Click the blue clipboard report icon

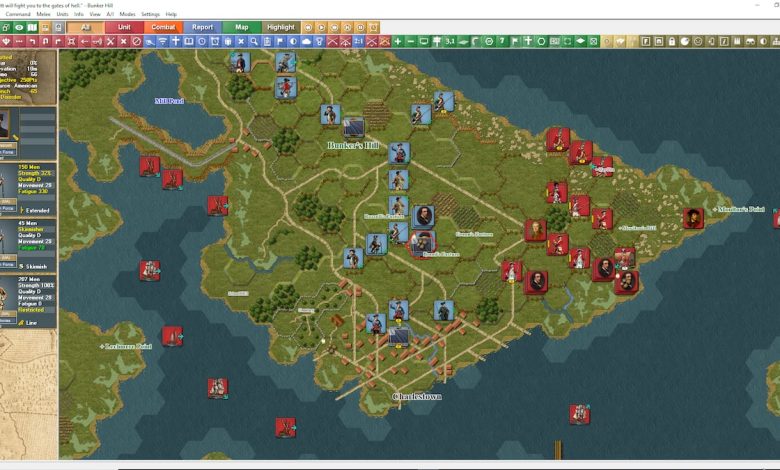tap(267, 42)
